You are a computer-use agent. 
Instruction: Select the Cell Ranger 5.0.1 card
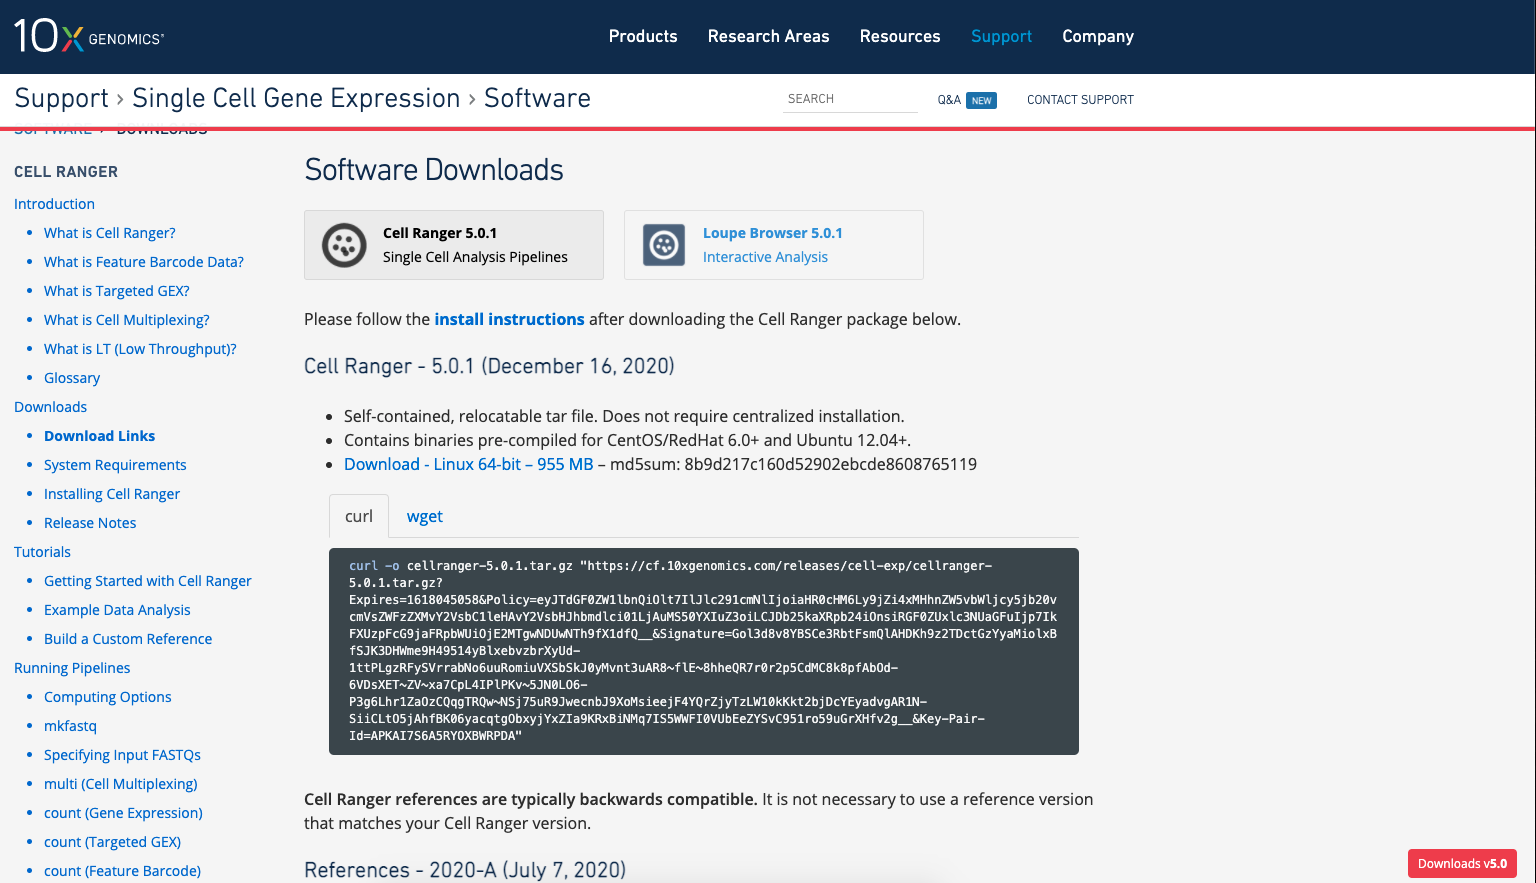(x=454, y=245)
